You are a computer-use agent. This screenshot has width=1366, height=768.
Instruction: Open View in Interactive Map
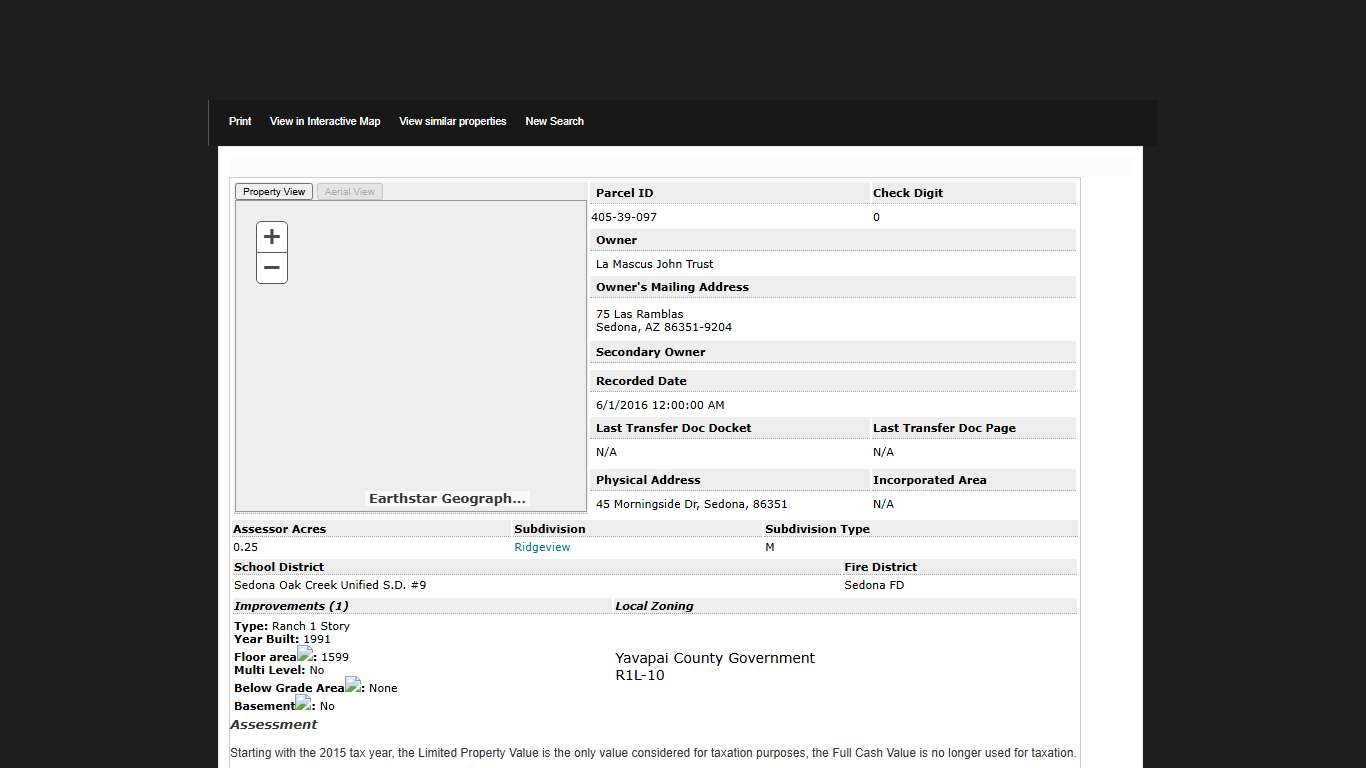point(325,122)
